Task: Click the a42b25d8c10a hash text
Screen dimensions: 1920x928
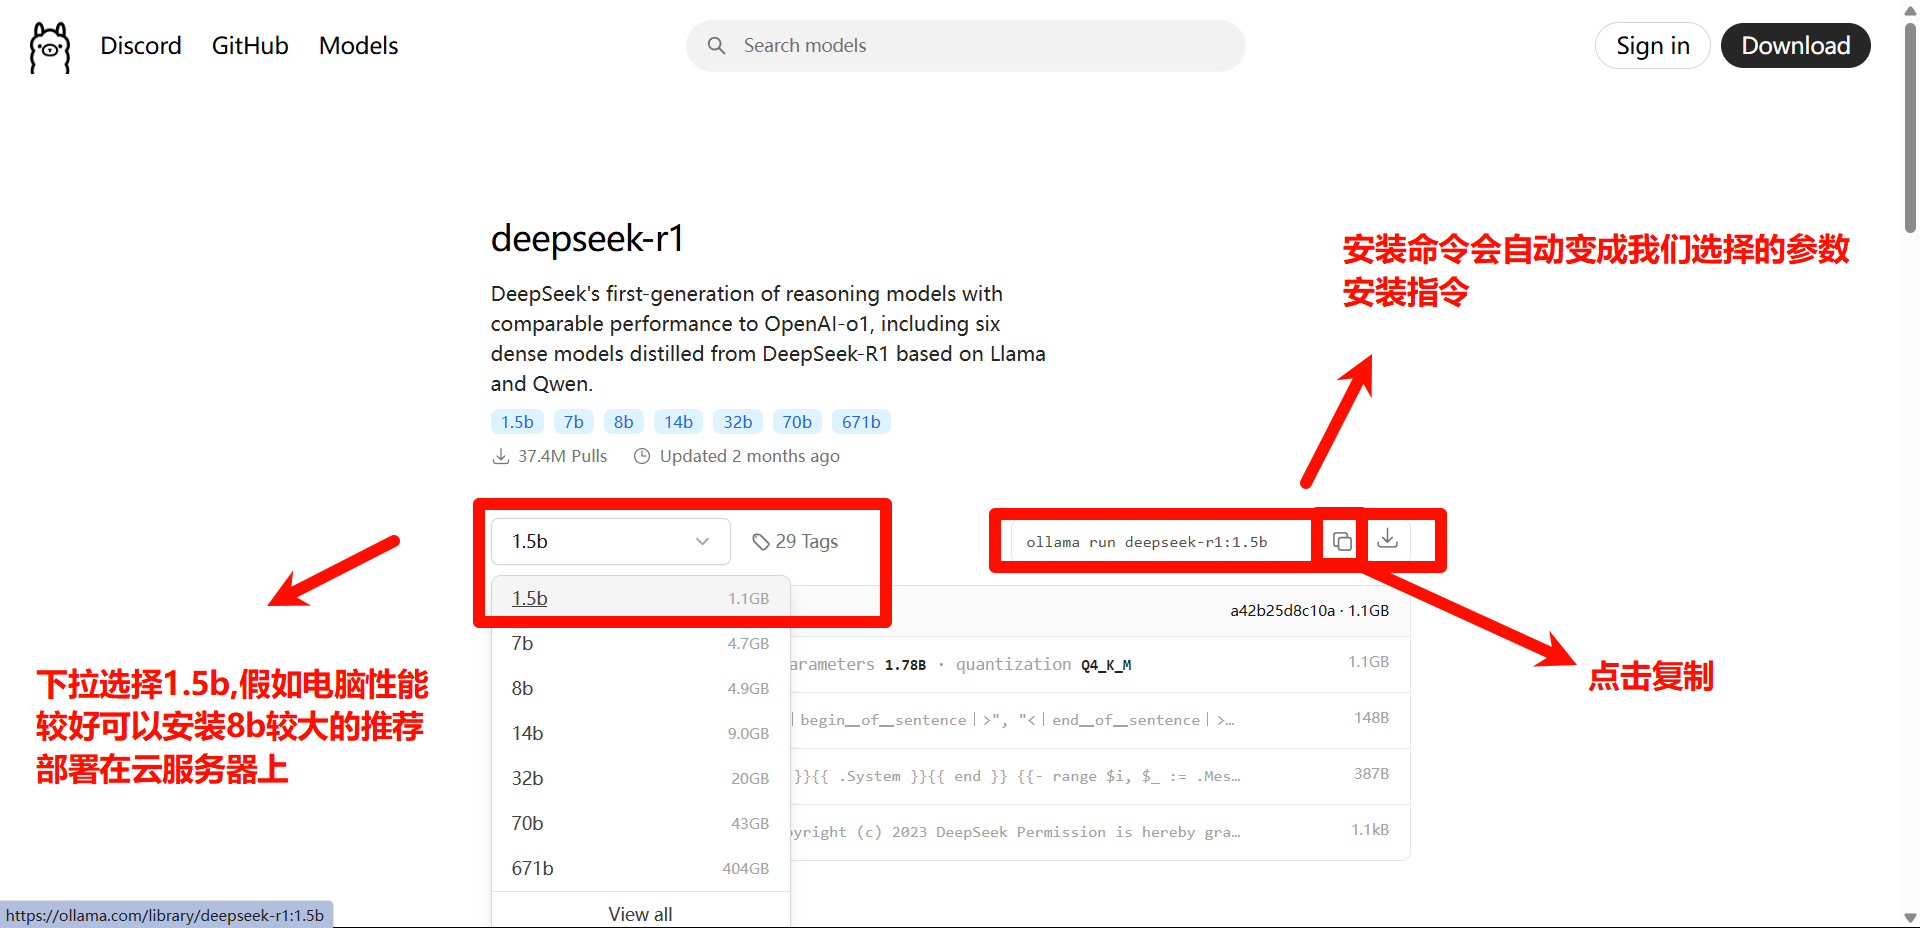Action: (1282, 610)
